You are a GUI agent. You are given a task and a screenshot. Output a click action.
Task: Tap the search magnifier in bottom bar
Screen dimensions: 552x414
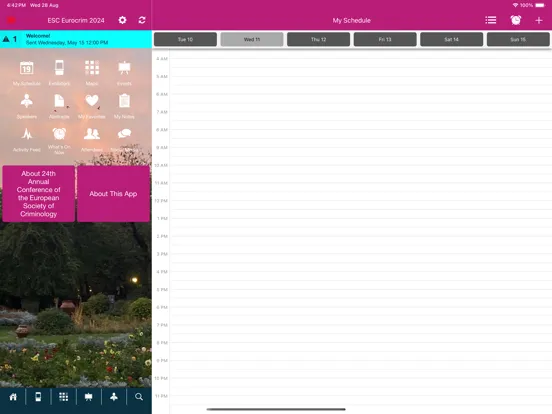coord(139,397)
